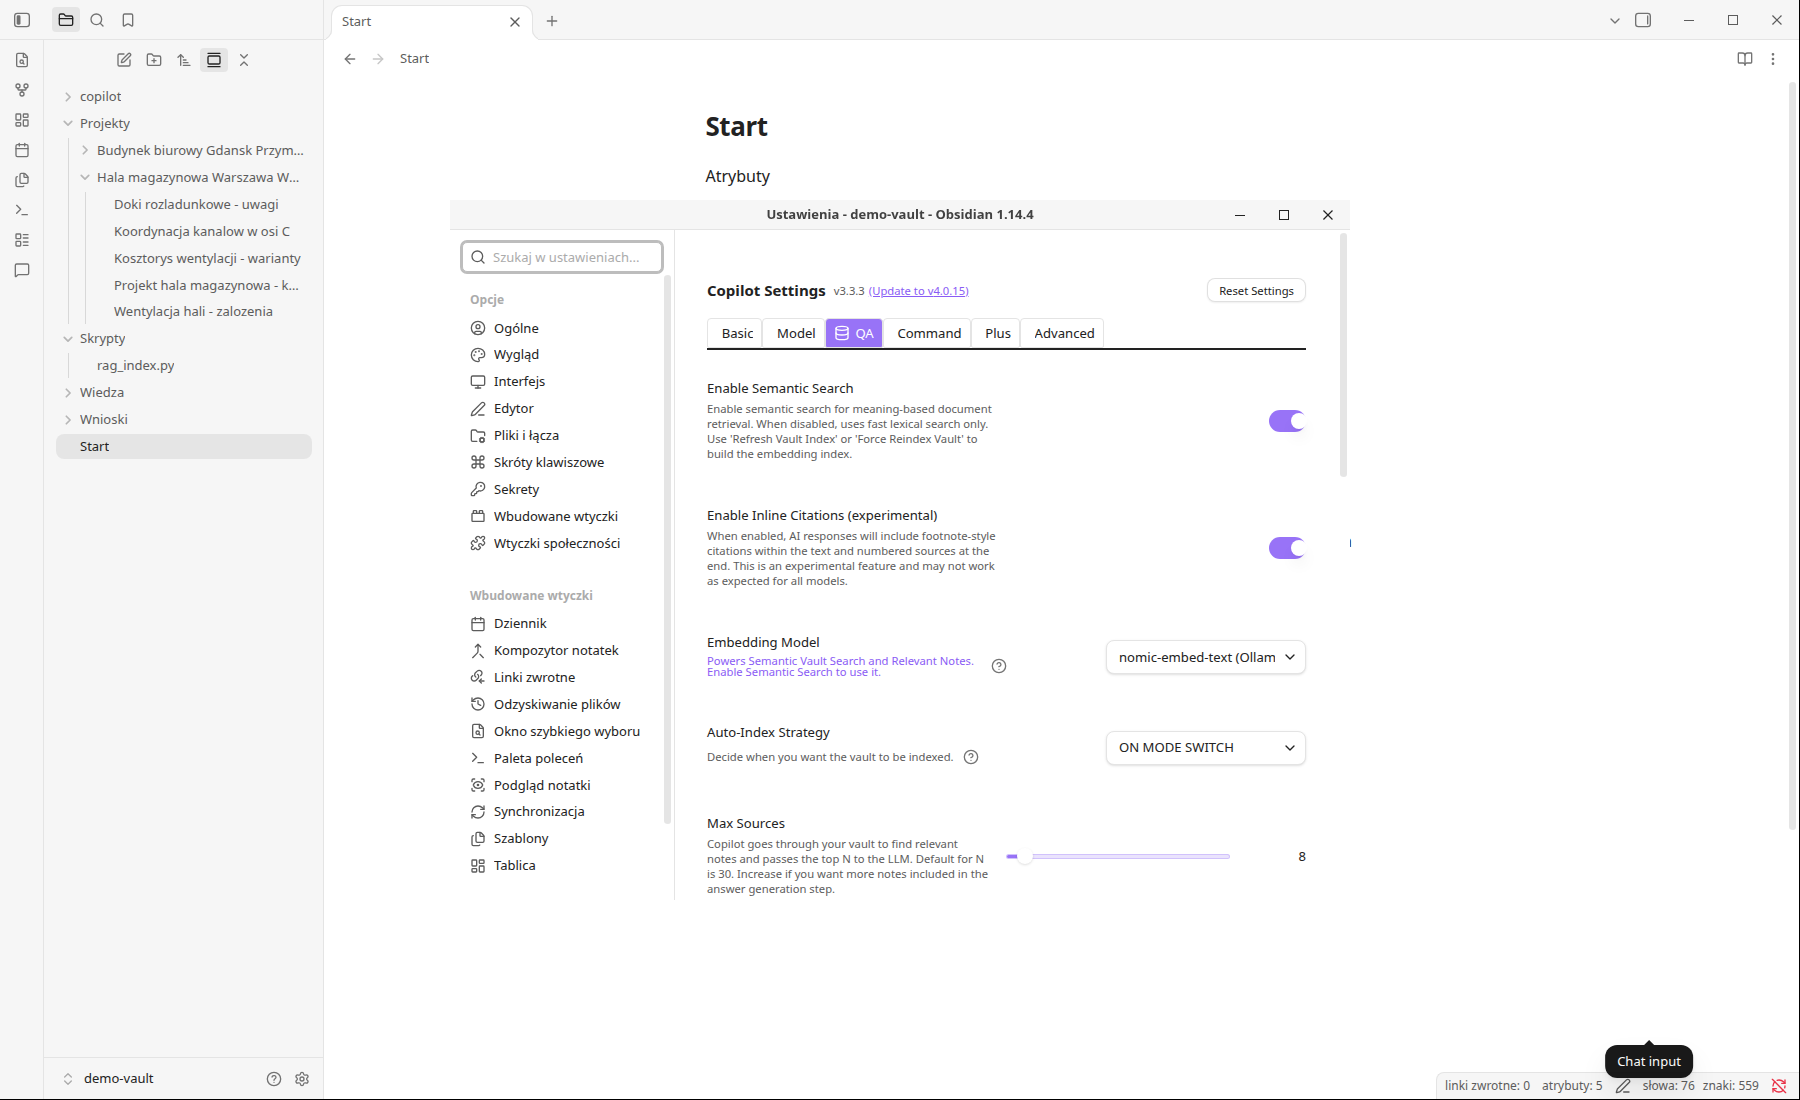Click the insert template ribbon icon
Screen dimensions: 1800x1100
[x=22, y=180]
